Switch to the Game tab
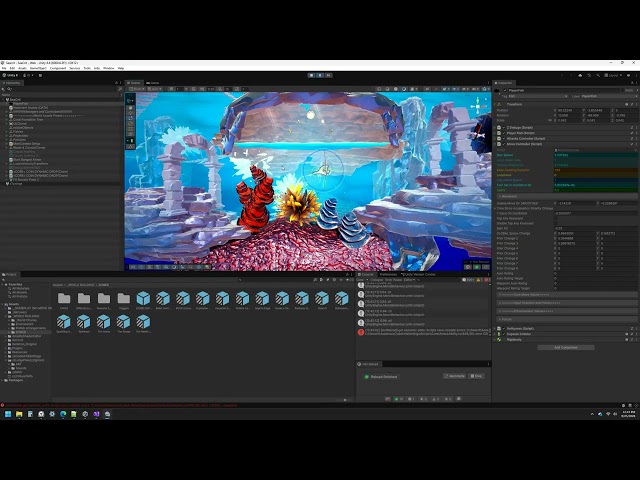This screenshot has height=480, width=640. click(153, 83)
